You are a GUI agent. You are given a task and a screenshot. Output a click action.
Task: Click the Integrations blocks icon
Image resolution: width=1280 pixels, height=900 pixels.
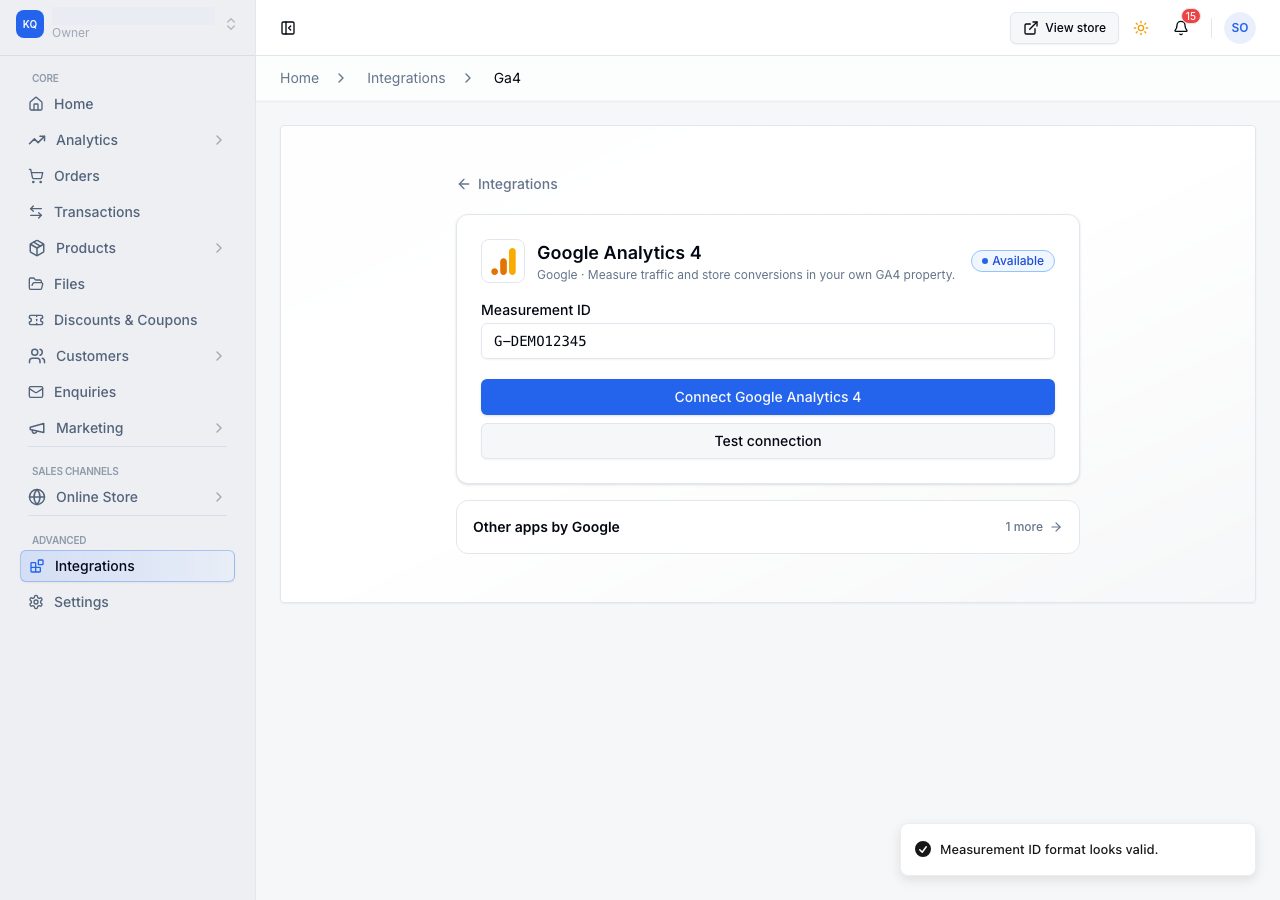coord(37,566)
